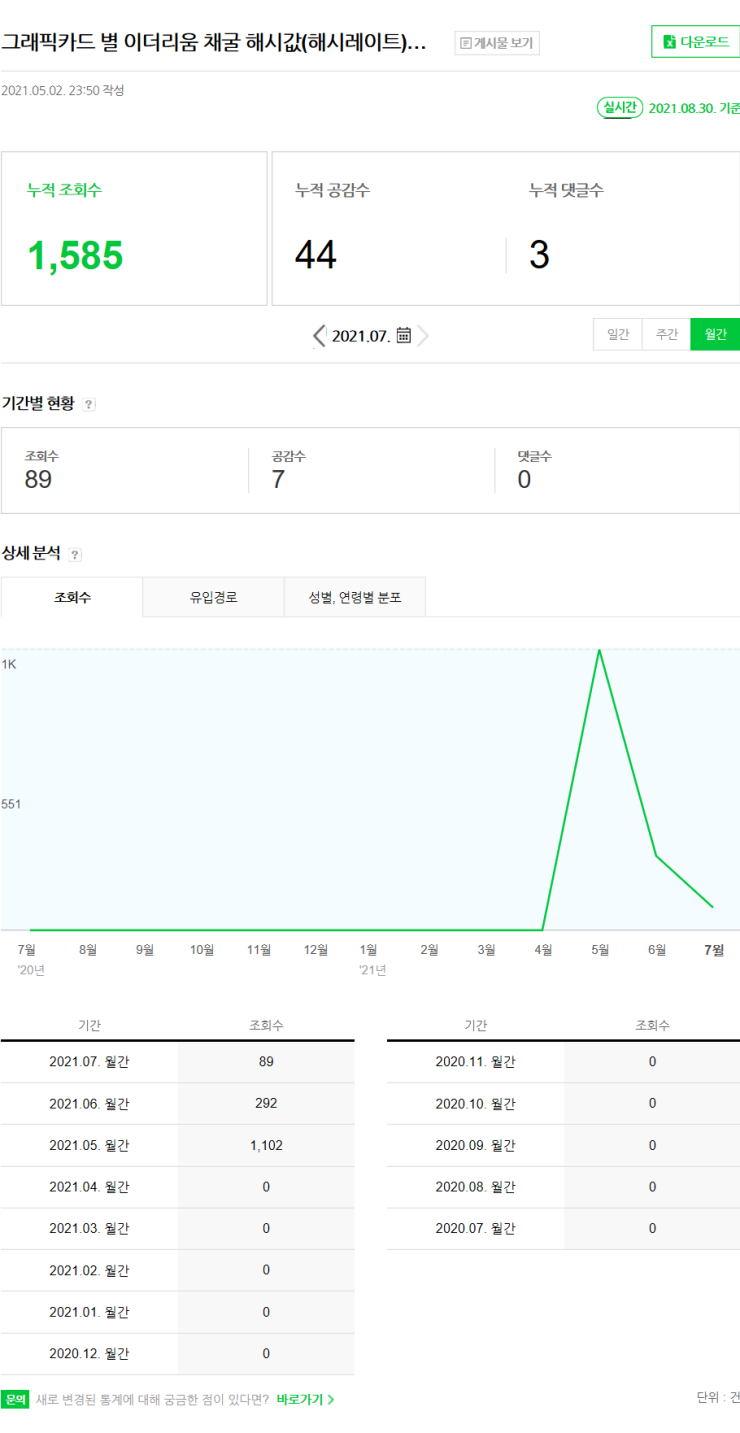Click the 2021.03. 월간 table row
Screen dimensions: 740x1433
coord(177,1229)
